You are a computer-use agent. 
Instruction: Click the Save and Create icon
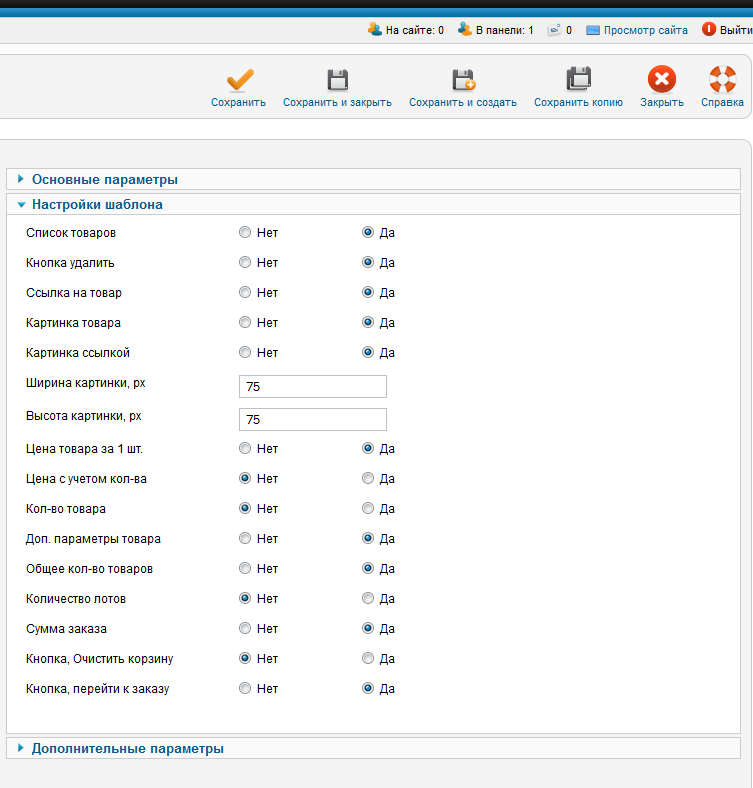pyautogui.click(x=463, y=80)
